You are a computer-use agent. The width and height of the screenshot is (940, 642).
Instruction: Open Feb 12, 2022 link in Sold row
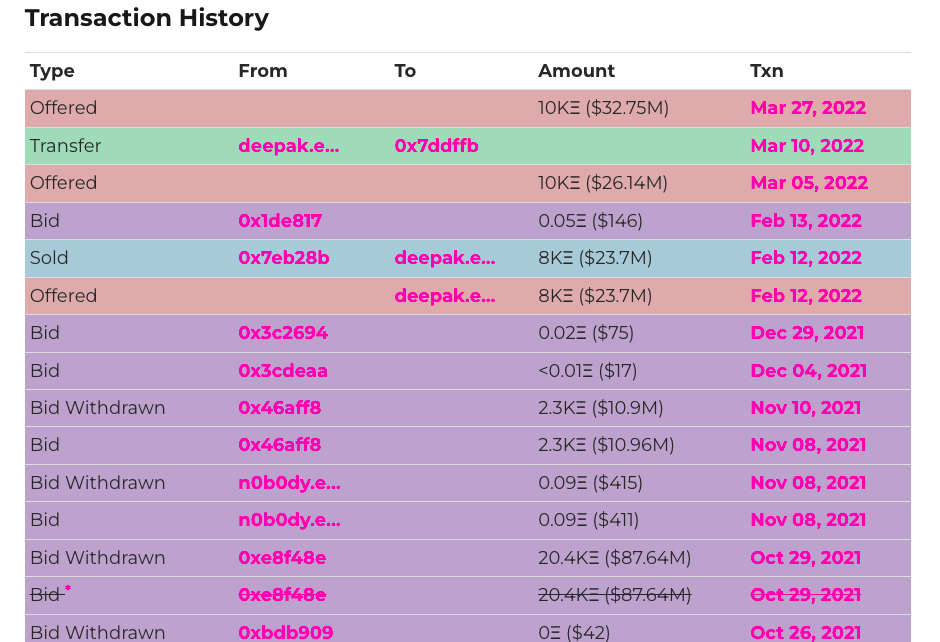pyautogui.click(x=806, y=258)
